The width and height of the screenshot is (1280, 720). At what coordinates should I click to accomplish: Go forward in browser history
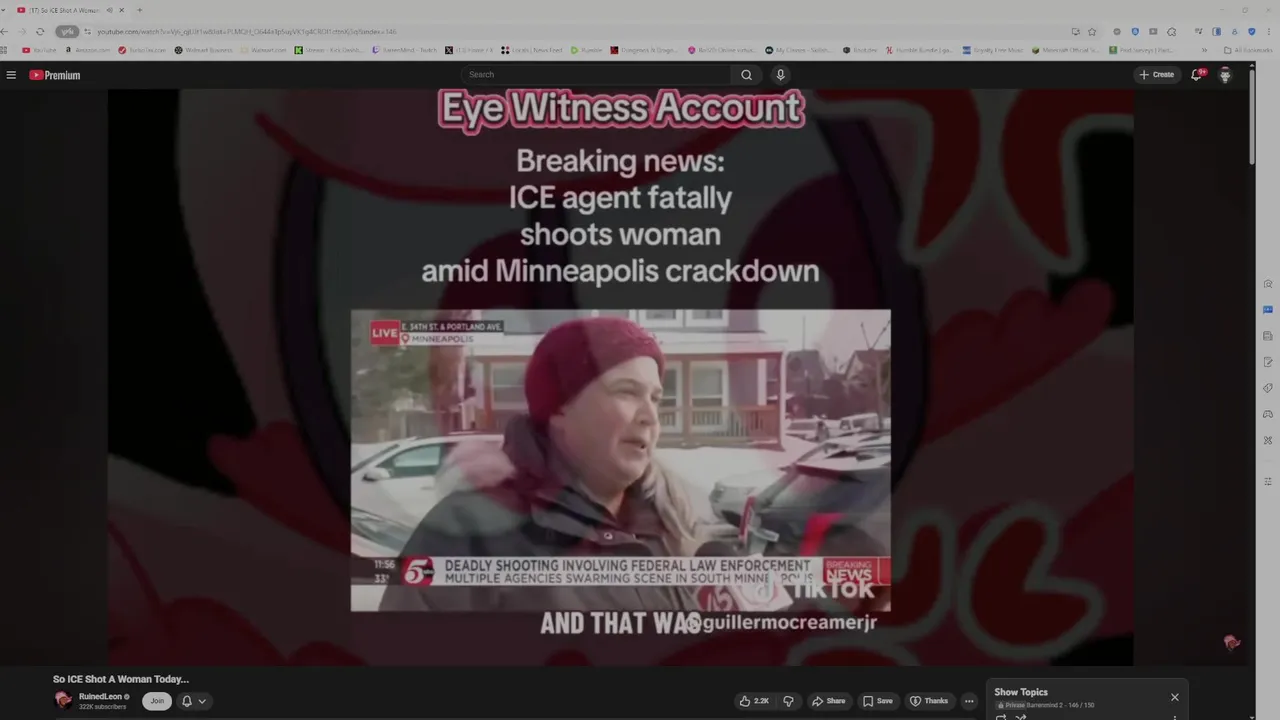point(22,31)
